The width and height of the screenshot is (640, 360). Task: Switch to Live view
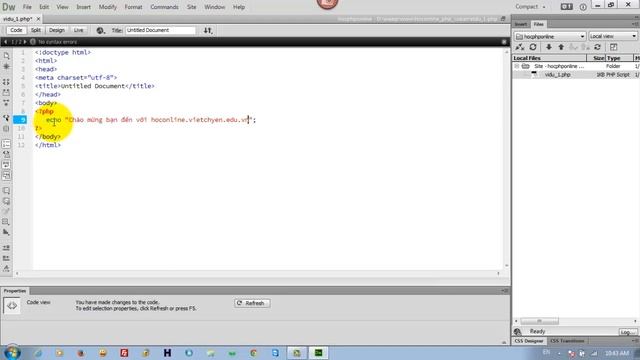[x=78, y=30]
